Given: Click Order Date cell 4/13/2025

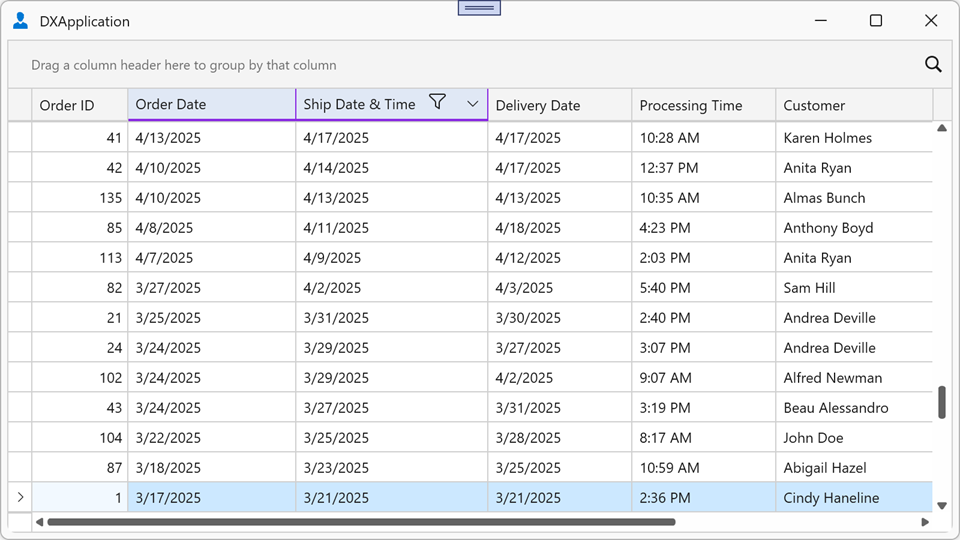Looking at the screenshot, I should (212, 138).
